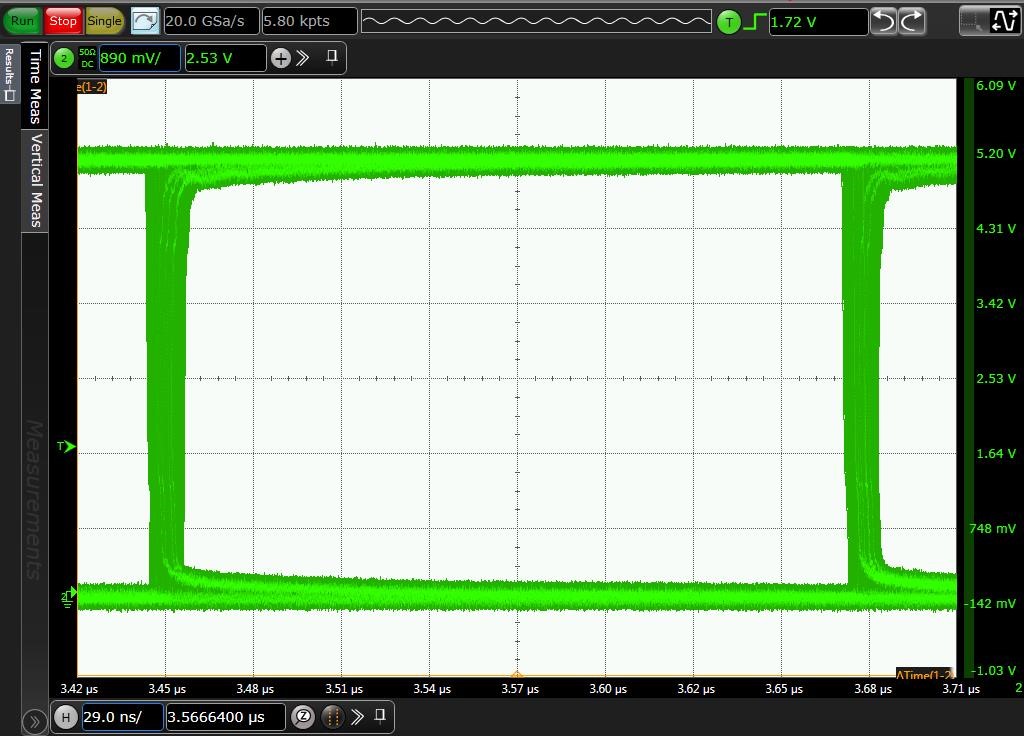Enable zoom mode with the Z toggle
This screenshot has width=1034, height=746.
303,717
